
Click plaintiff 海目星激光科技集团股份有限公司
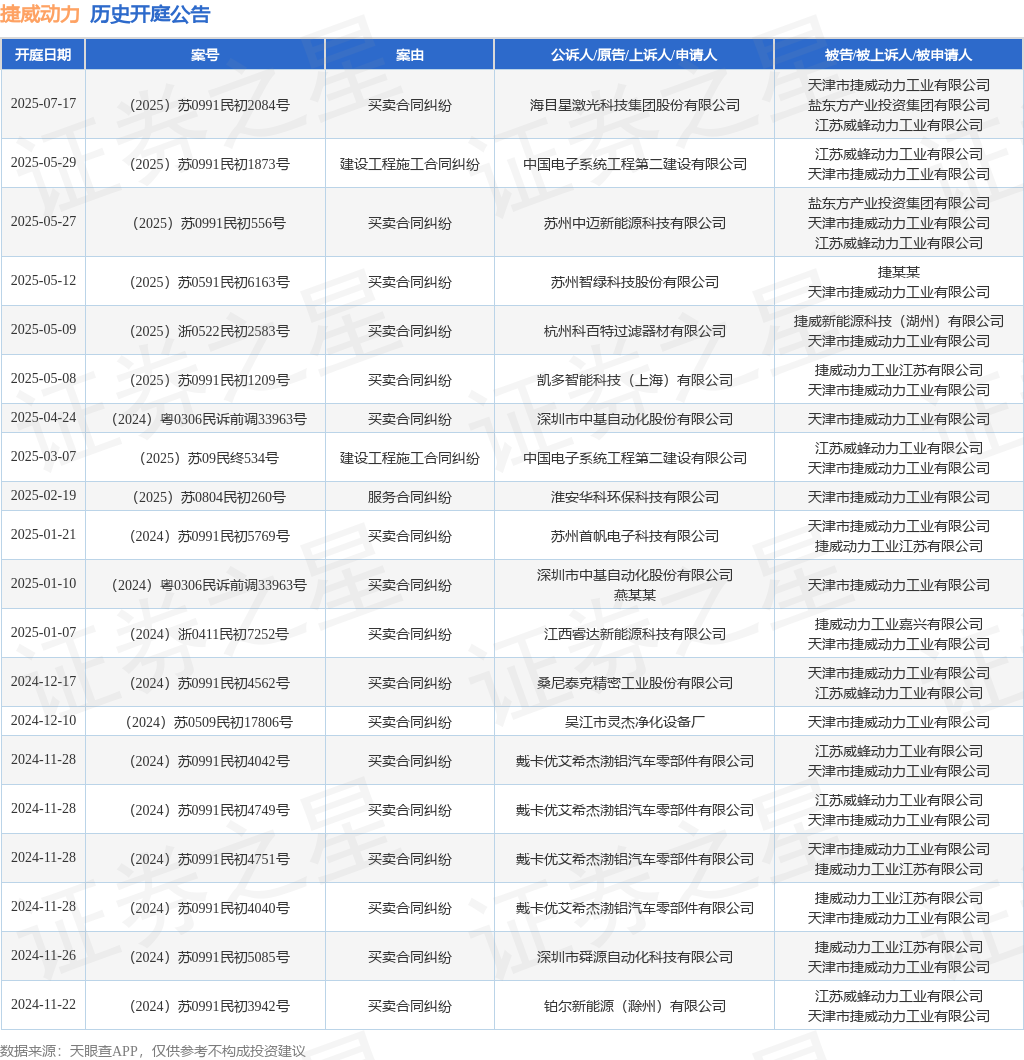634,105
